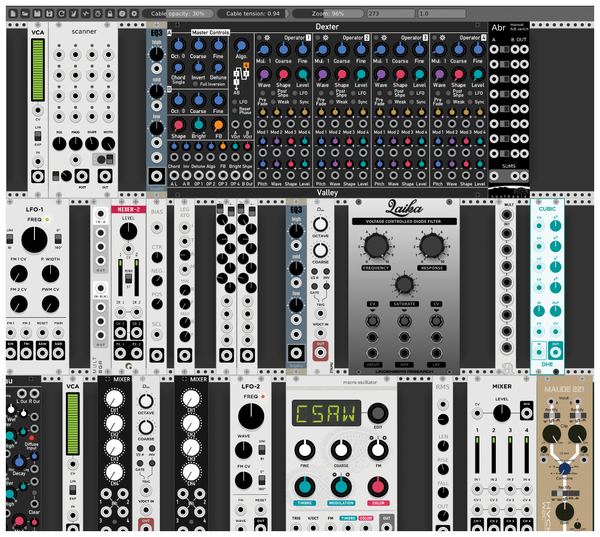Toggle LFO-1 UNI/BI switch

pyautogui.click(x=10, y=239)
